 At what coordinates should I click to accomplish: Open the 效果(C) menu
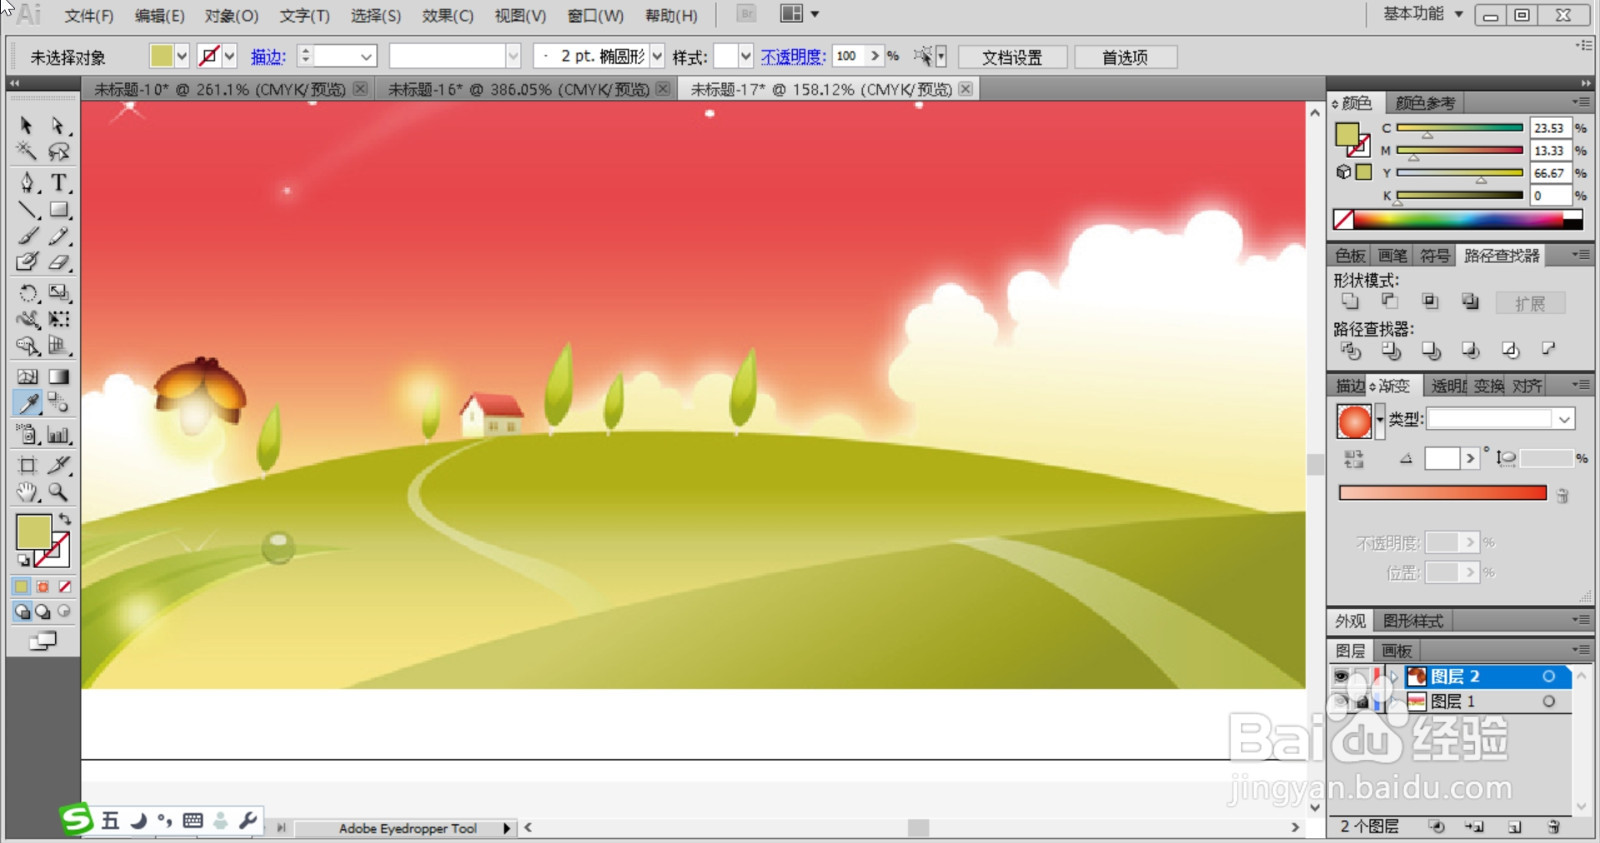coord(448,16)
